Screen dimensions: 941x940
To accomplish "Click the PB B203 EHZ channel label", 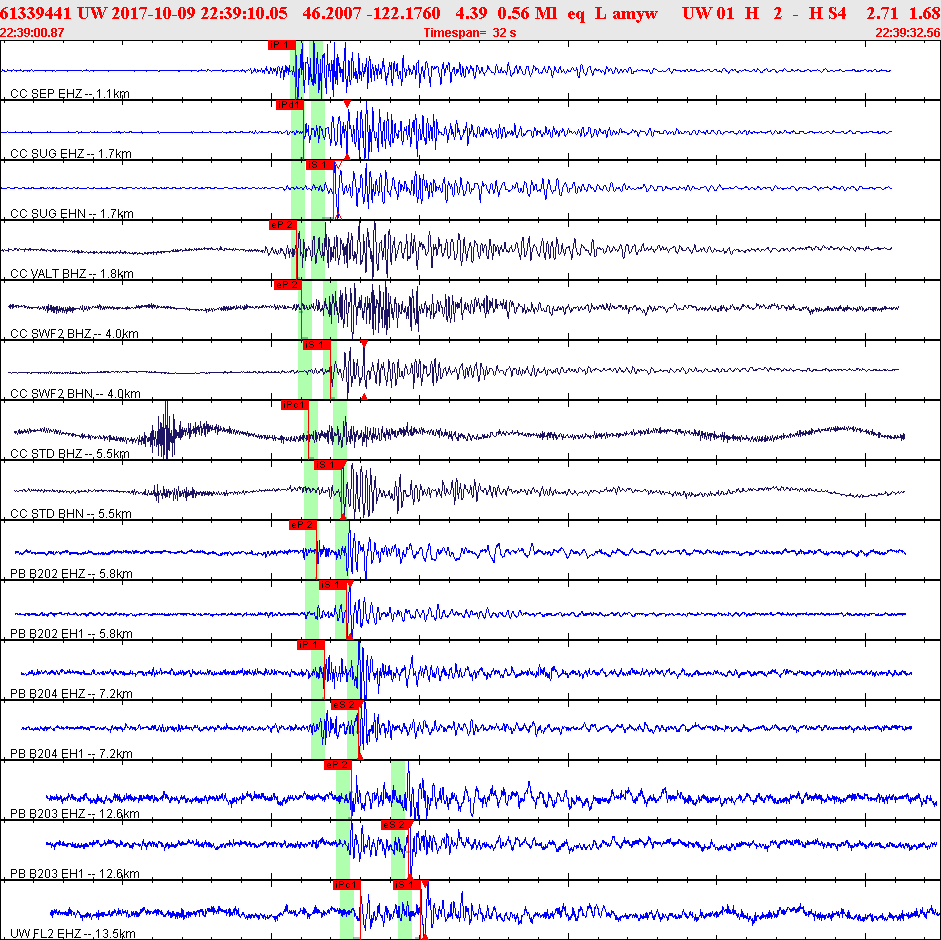I will 74,814.
